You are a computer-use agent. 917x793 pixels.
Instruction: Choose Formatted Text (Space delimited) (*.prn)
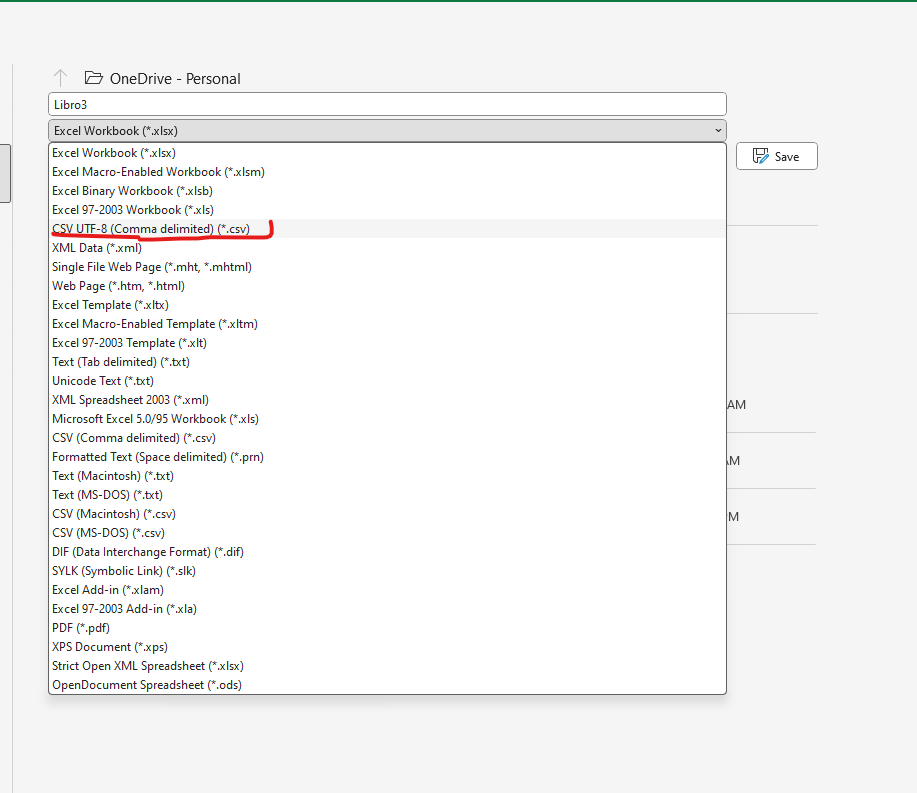tap(387, 457)
